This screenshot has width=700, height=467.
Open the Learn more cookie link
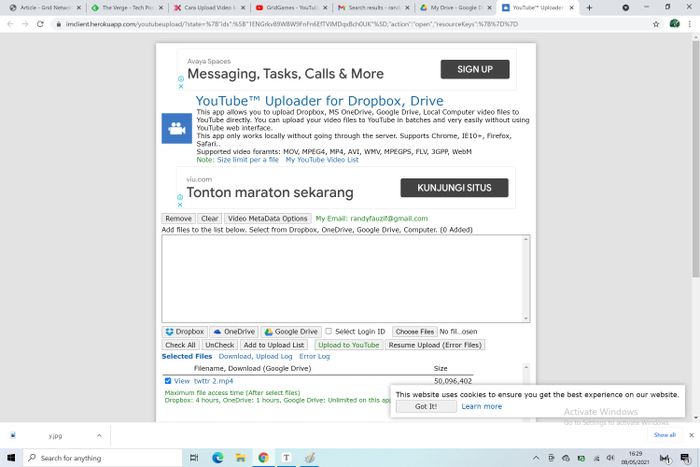click(x=482, y=406)
